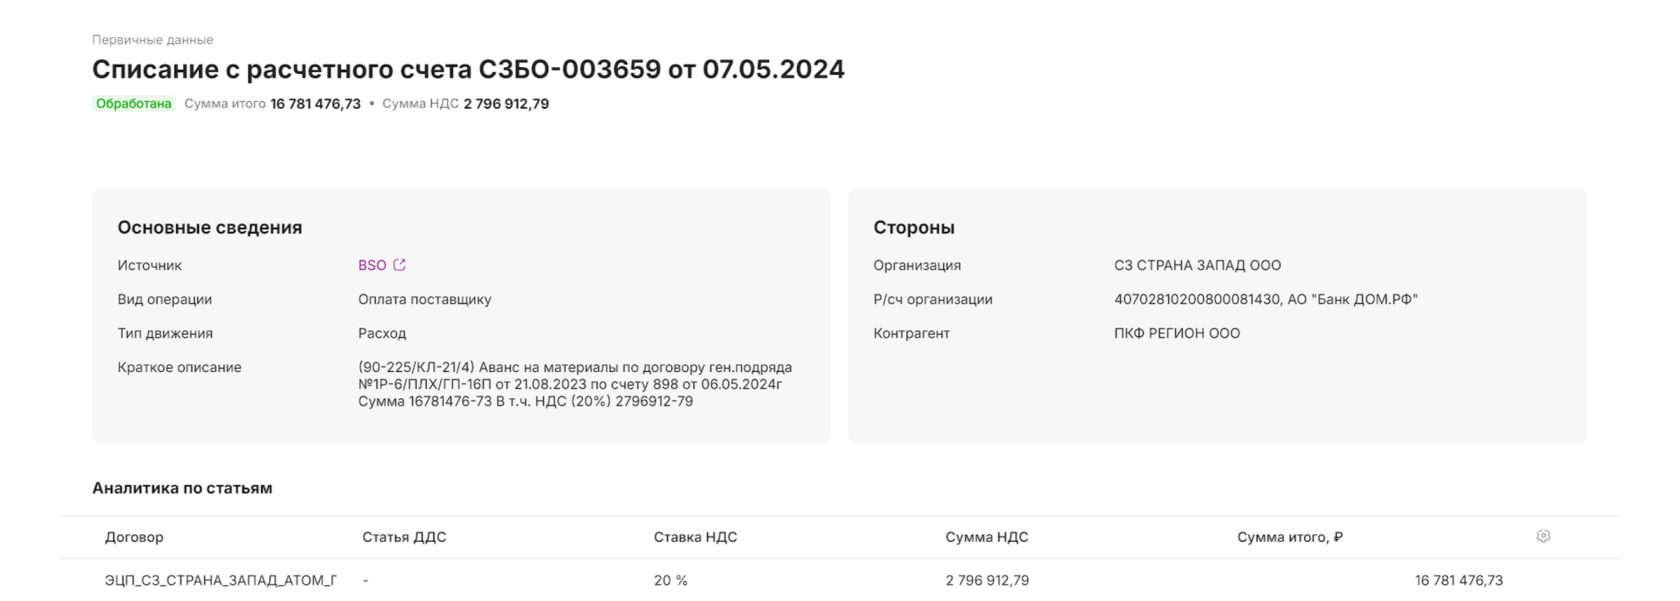1680x601 pixels.
Task: Select the ЭЦП_СЗ_СТРАНА_ЗАПАД_АТОМ contract cell
Action: pyautogui.click(x=220, y=580)
